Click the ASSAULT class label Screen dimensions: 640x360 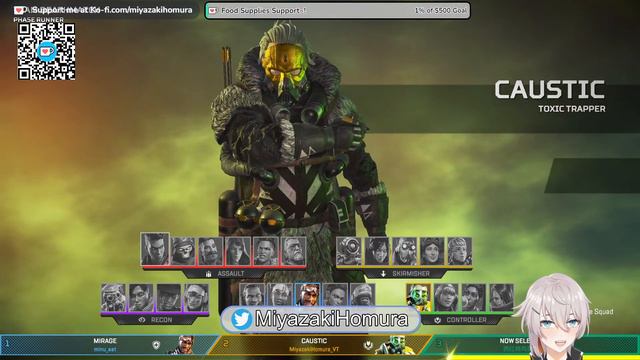click(x=231, y=274)
